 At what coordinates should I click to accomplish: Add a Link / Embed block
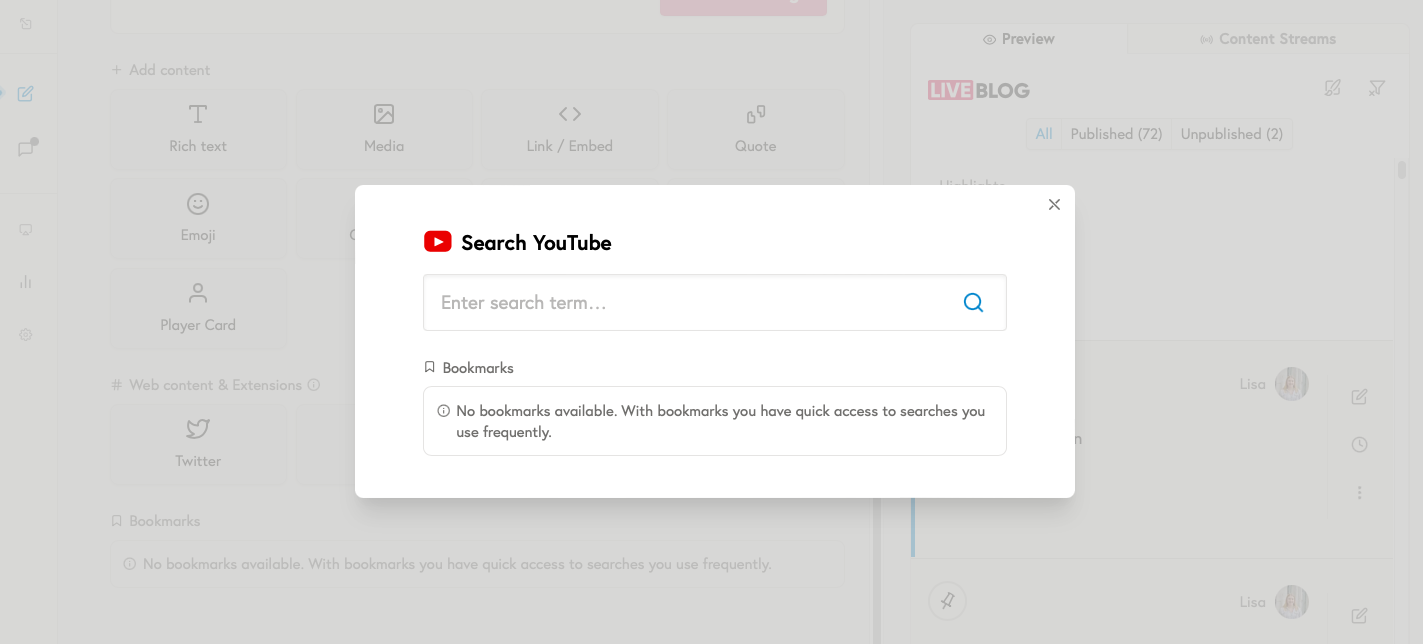tap(569, 129)
